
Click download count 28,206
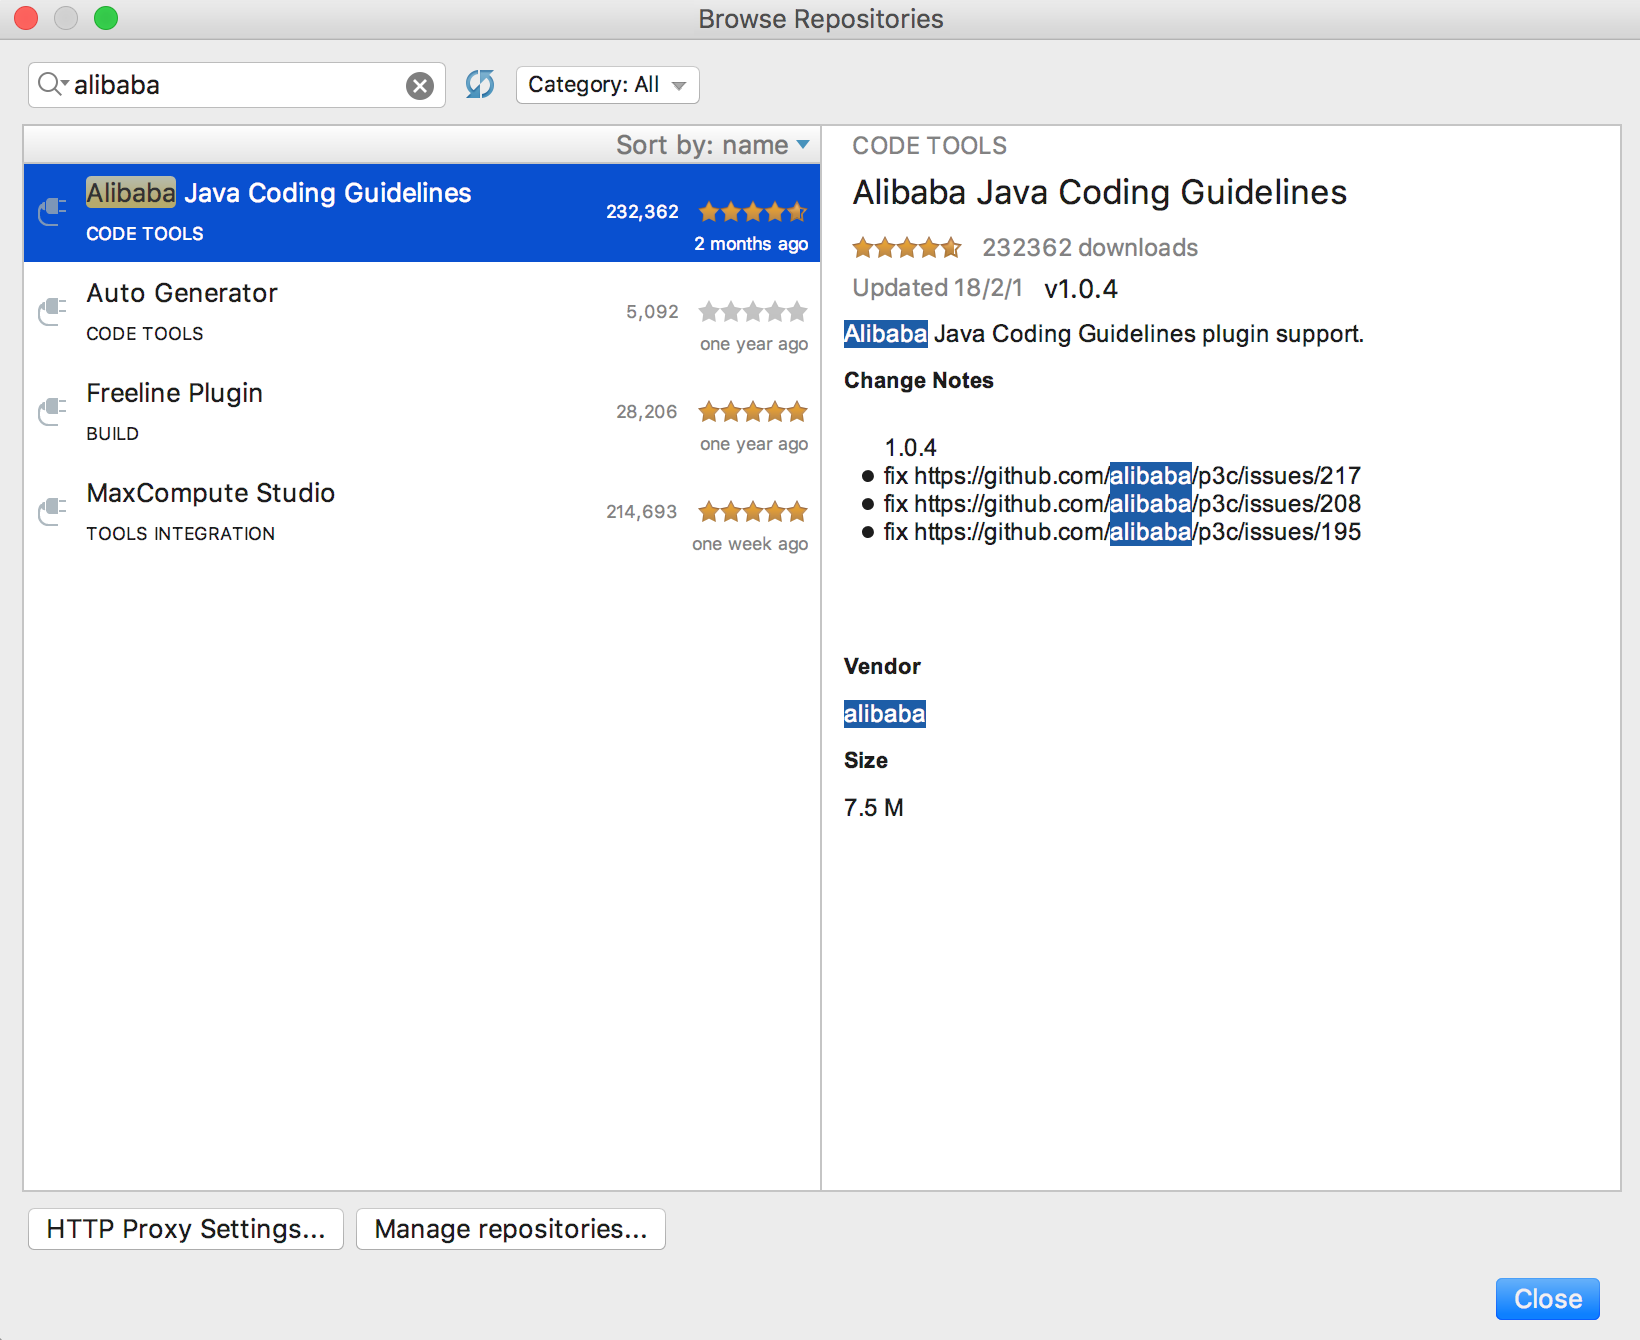point(647,412)
